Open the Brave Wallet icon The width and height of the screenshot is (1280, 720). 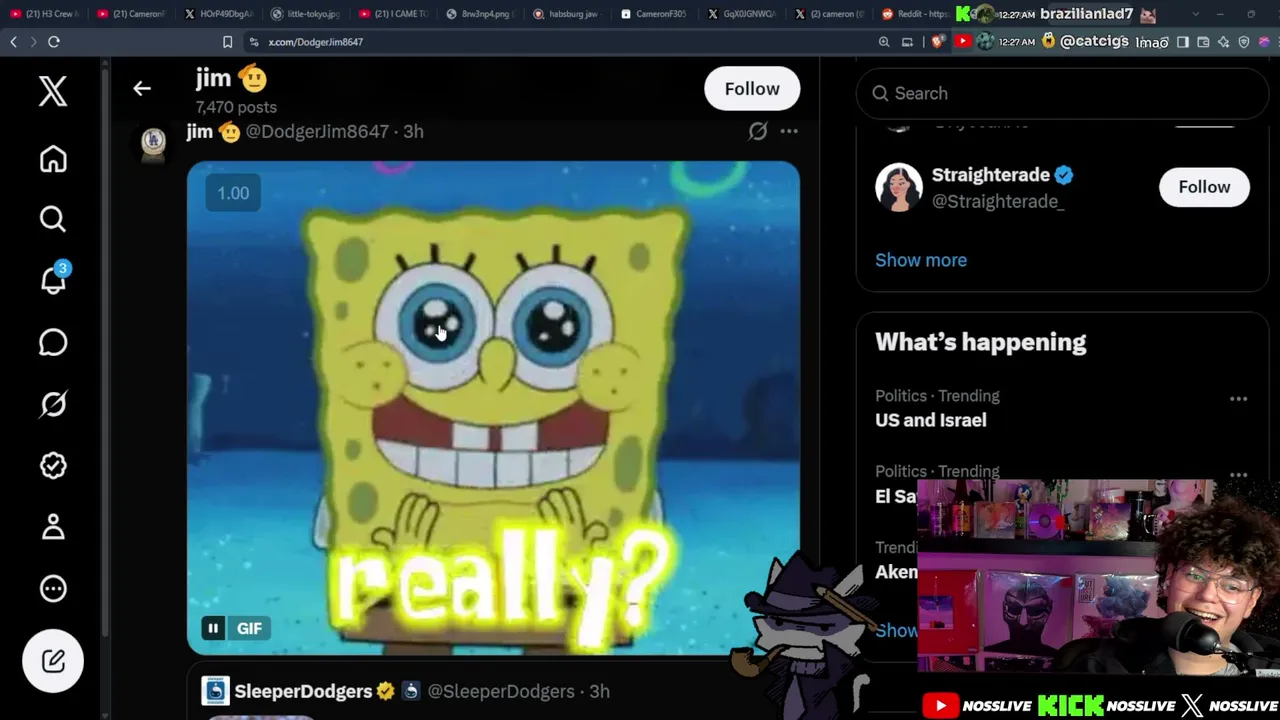click(x=1203, y=42)
